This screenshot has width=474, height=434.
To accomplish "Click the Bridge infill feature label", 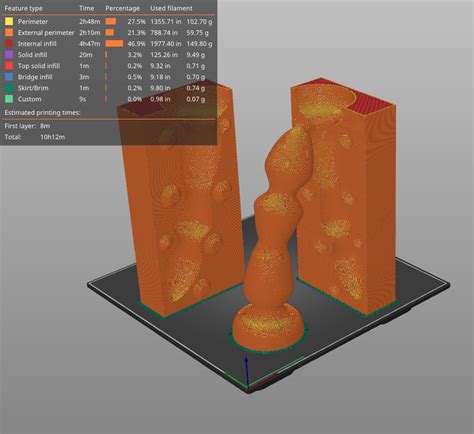I will click(x=35, y=77).
